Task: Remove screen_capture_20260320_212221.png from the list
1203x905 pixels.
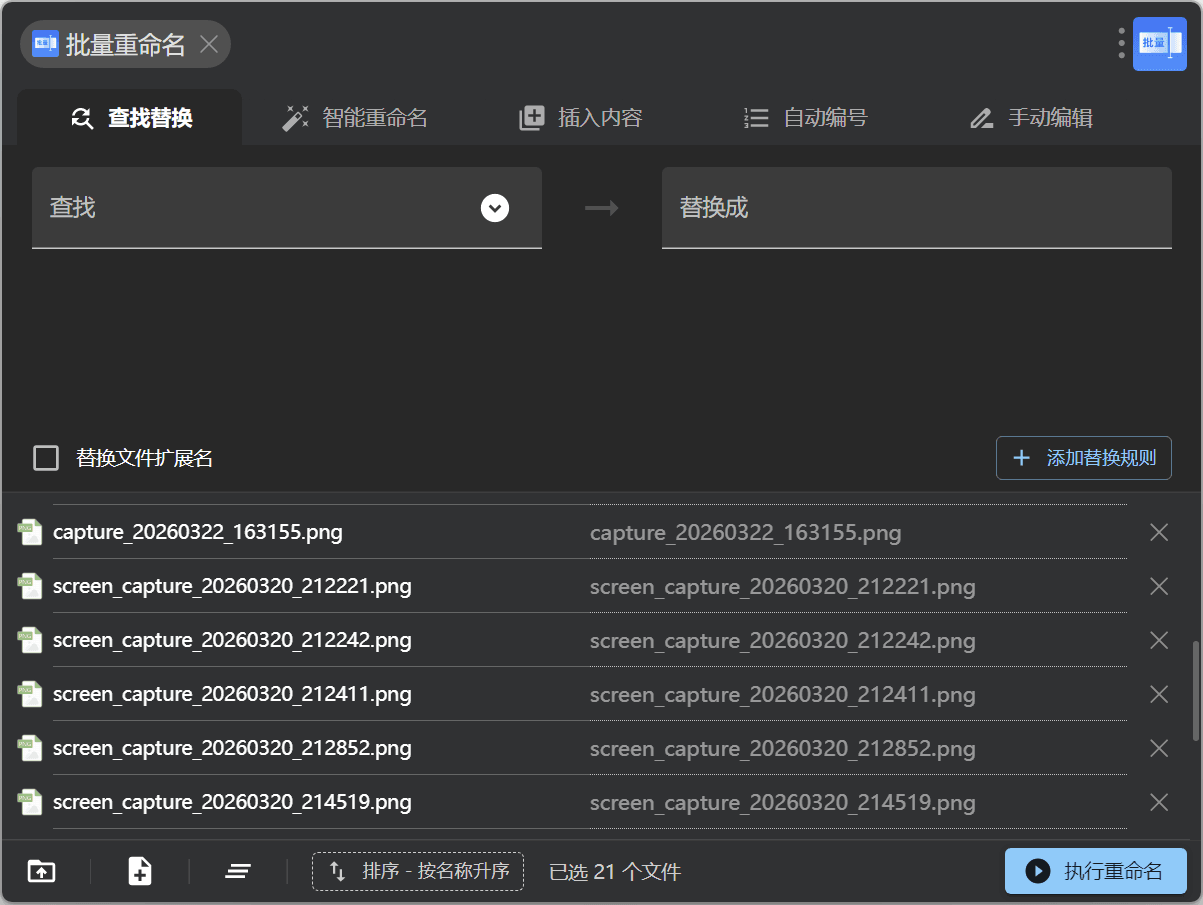Action: click(1159, 586)
